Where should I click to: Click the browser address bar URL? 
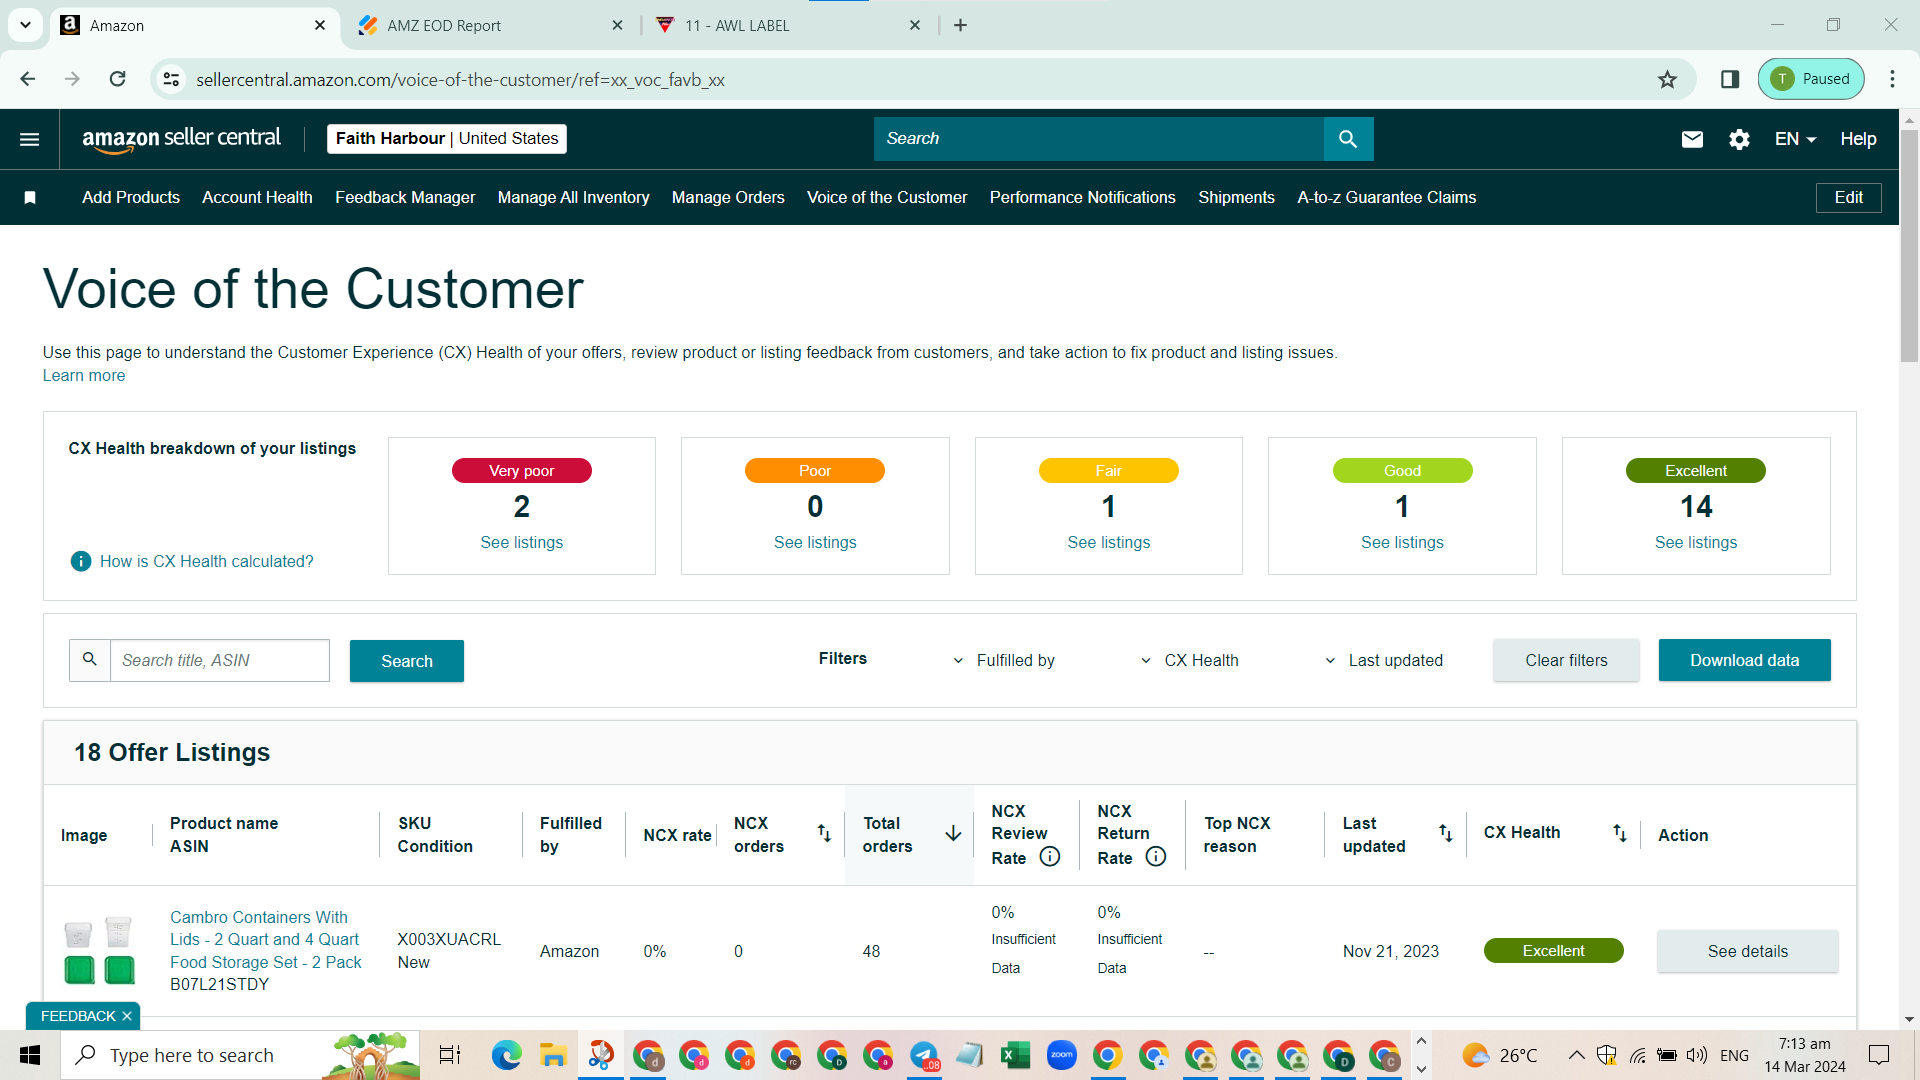[x=460, y=79]
